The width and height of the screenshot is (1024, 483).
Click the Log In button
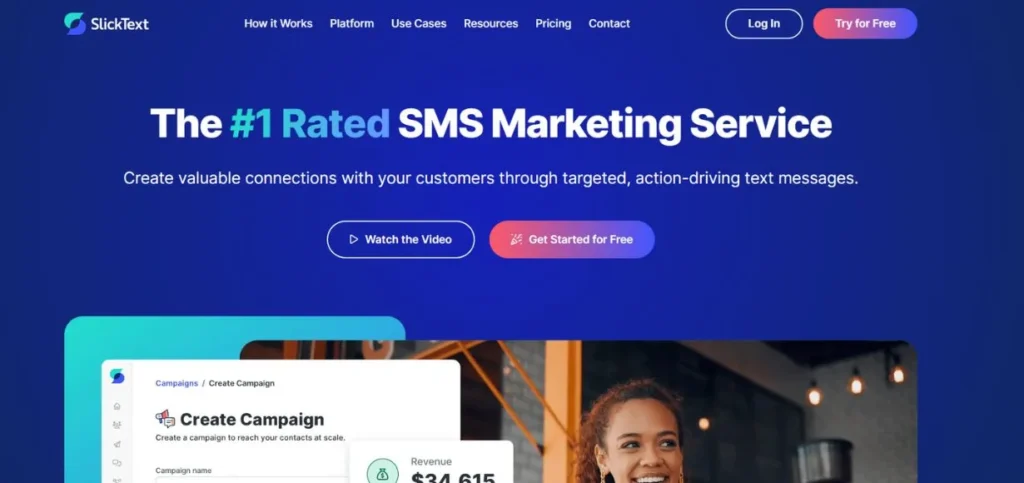(764, 23)
